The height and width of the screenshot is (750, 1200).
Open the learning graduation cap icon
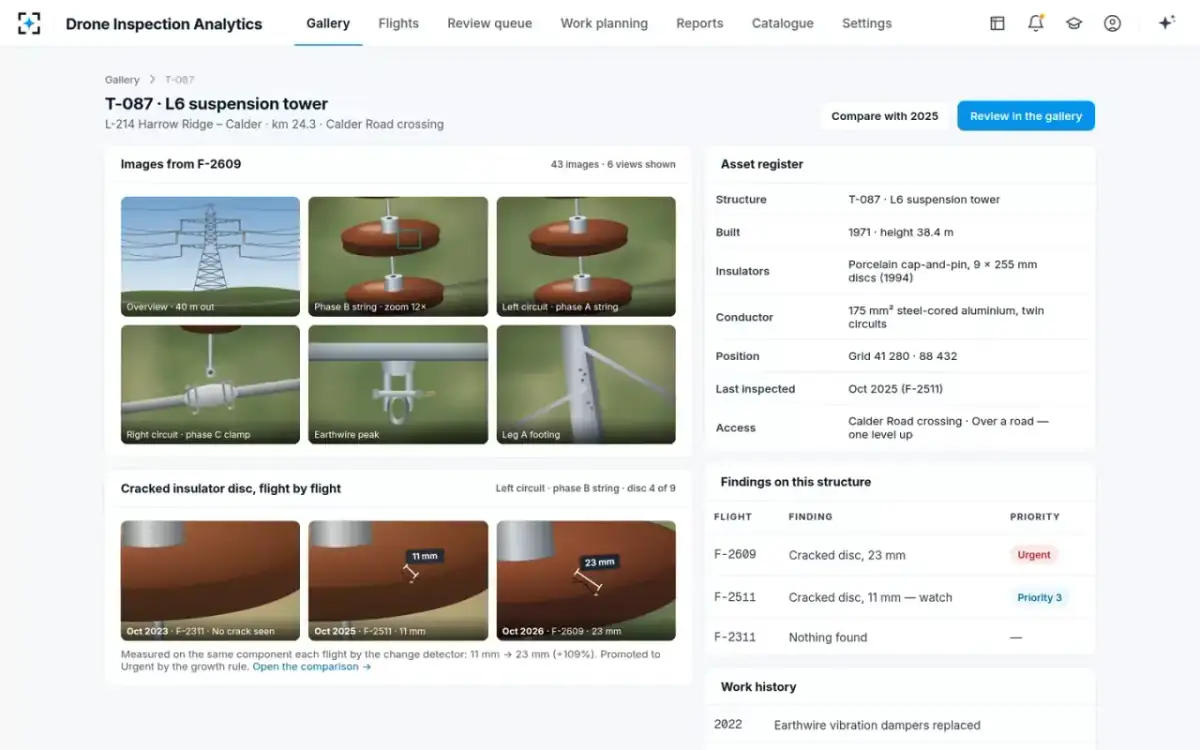tap(1074, 23)
